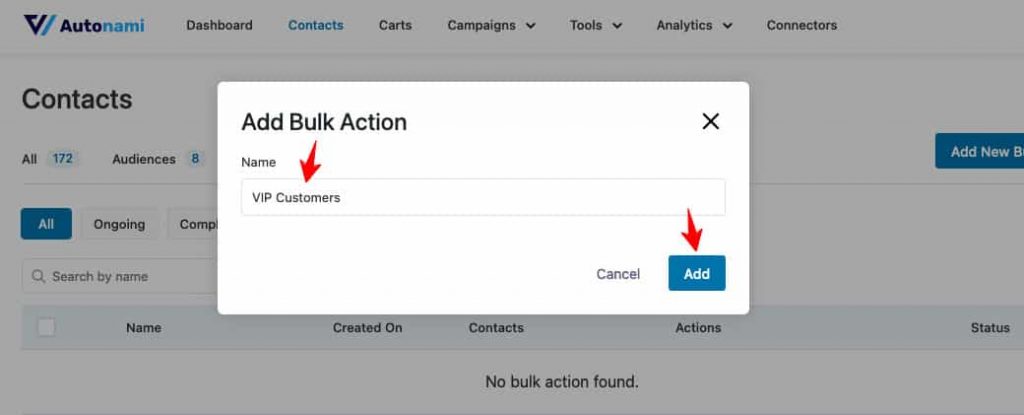Open the Carts page
1024x415 pixels.
pyautogui.click(x=395, y=25)
